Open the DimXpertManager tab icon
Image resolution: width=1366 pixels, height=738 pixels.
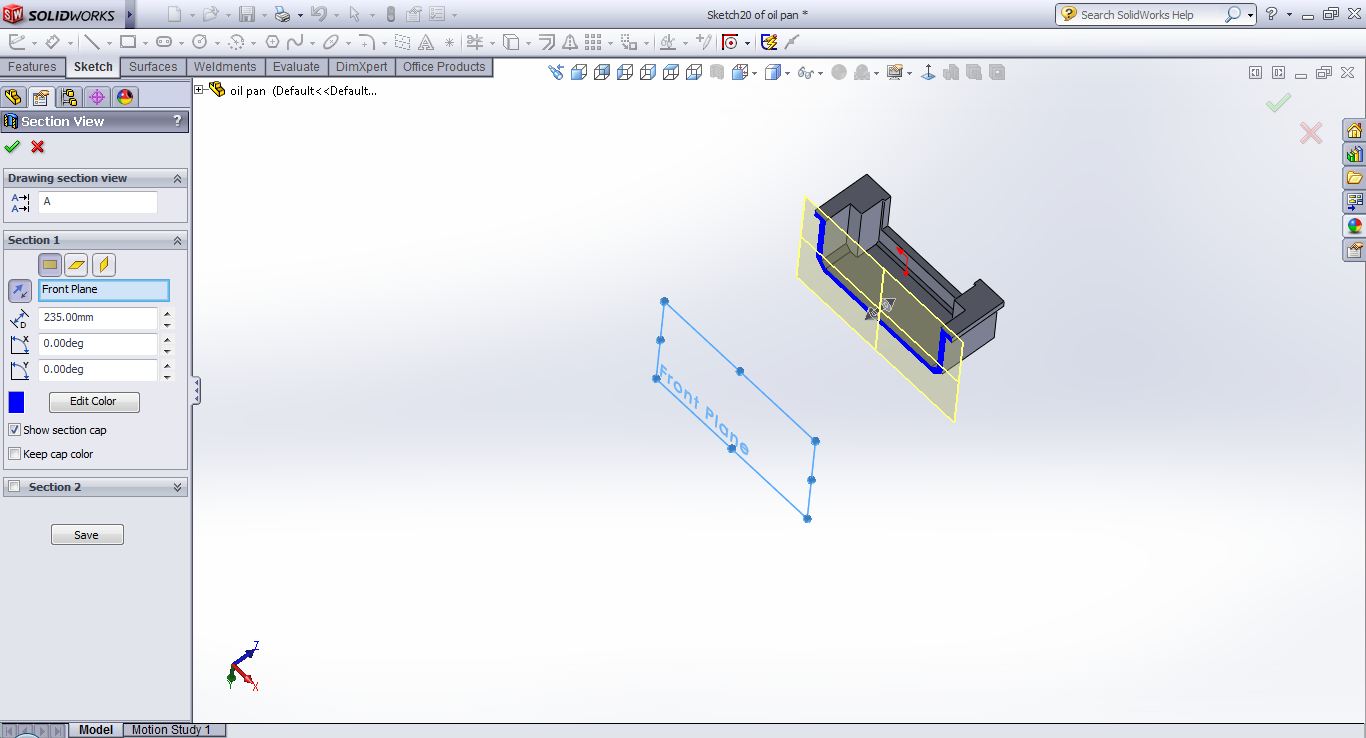(x=96, y=97)
